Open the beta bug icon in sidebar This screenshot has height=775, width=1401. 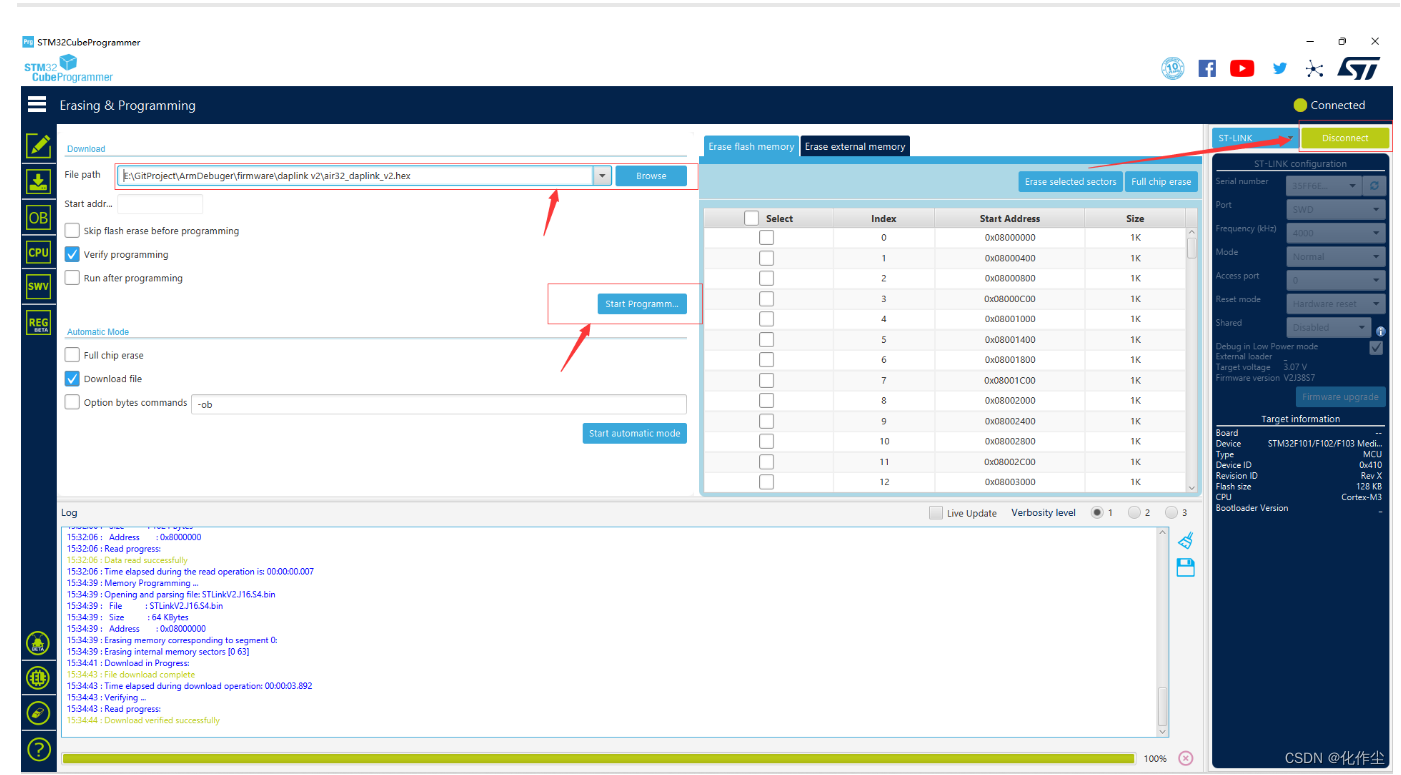tap(38, 643)
